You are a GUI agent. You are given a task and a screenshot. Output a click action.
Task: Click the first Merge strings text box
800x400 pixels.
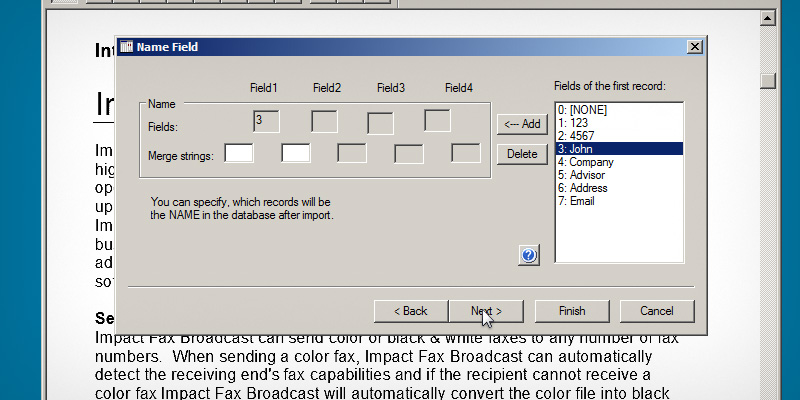pos(239,153)
